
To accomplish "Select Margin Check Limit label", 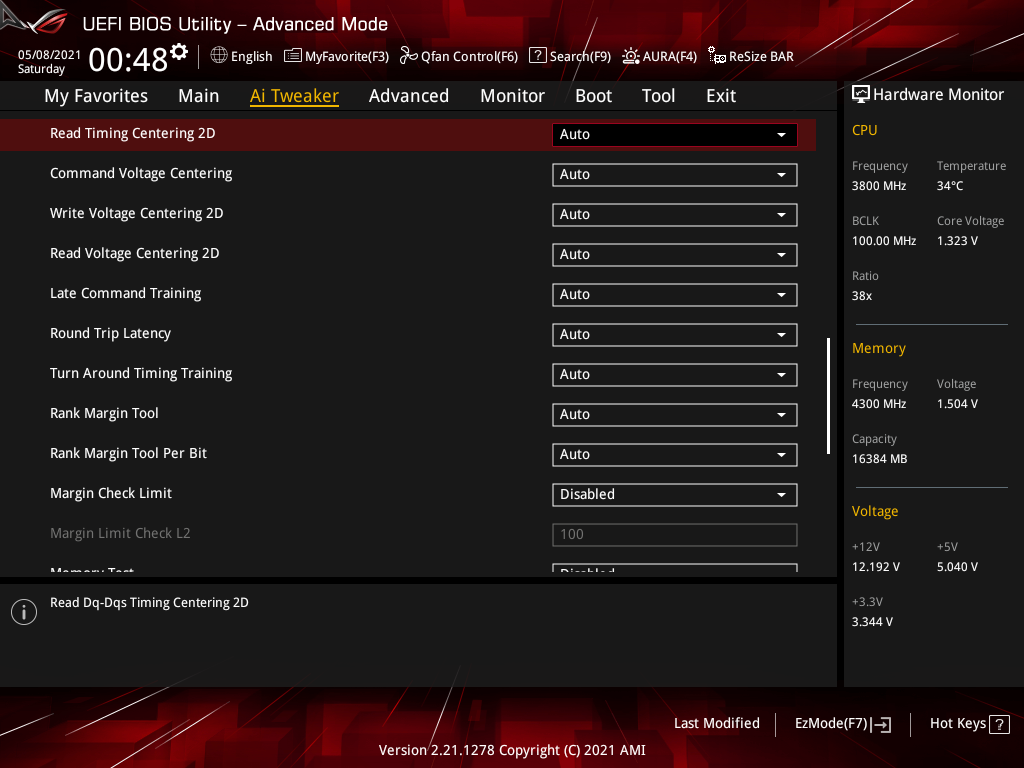I will [x=111, y=493].
